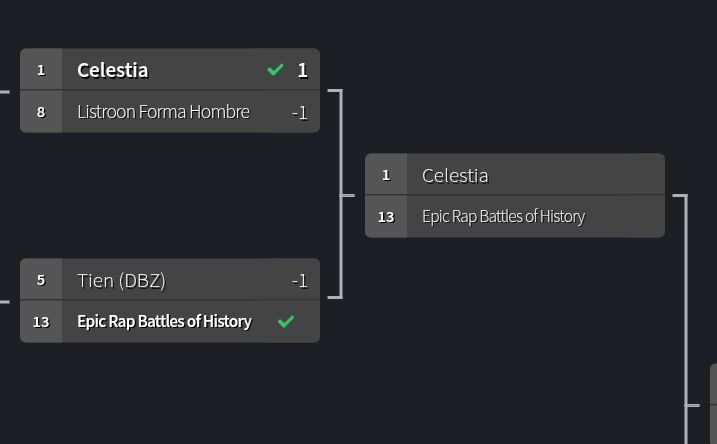The width and height of the screenshot is (717, 444).
Task: Click the seed 8 badge
Action: (41, 112)
